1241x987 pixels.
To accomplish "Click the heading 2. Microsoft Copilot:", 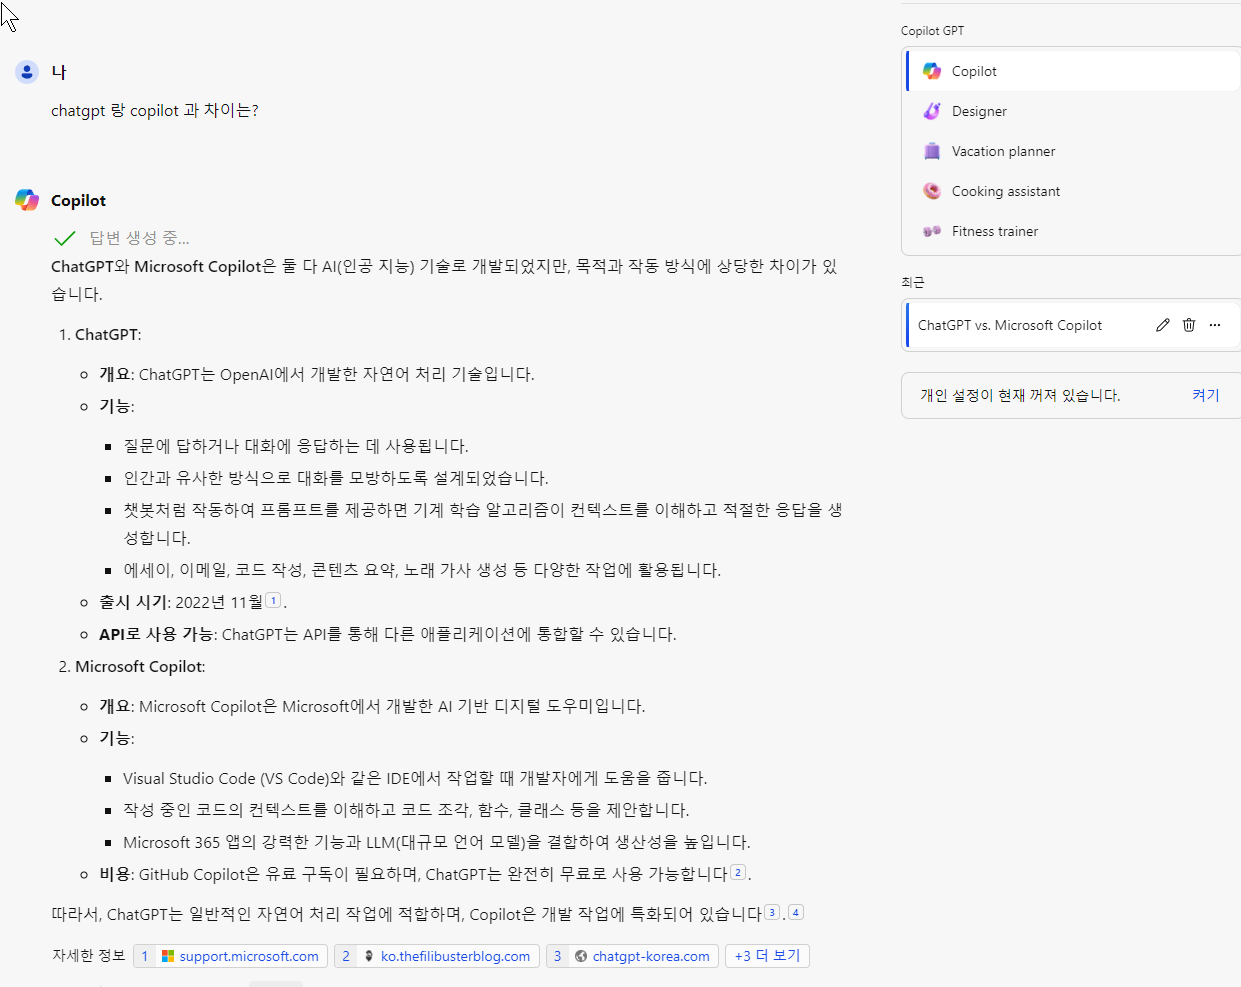I will 132,666.
